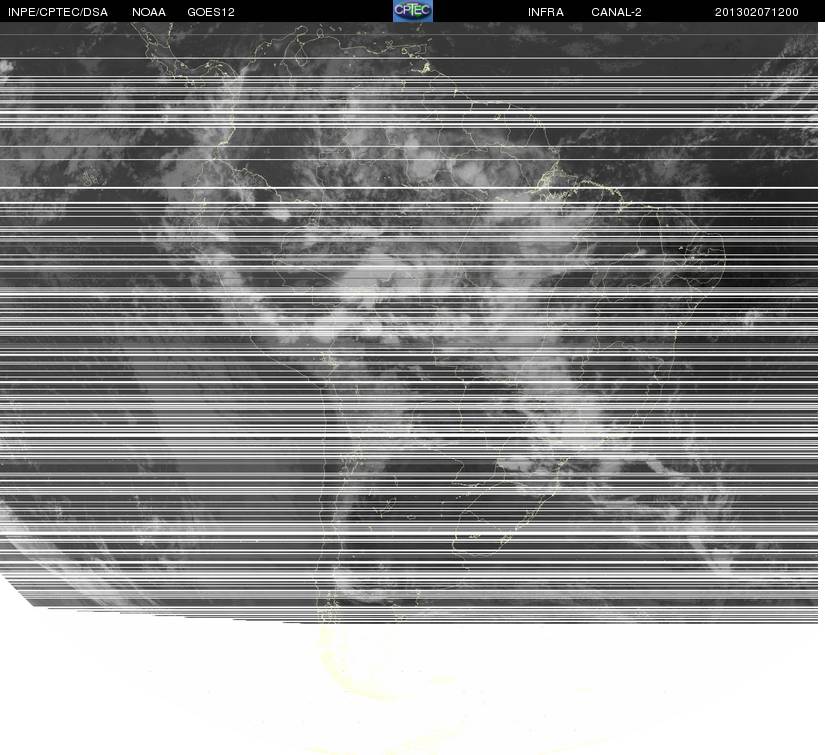Click the 201302071200 timestamp

click(757, 12)
